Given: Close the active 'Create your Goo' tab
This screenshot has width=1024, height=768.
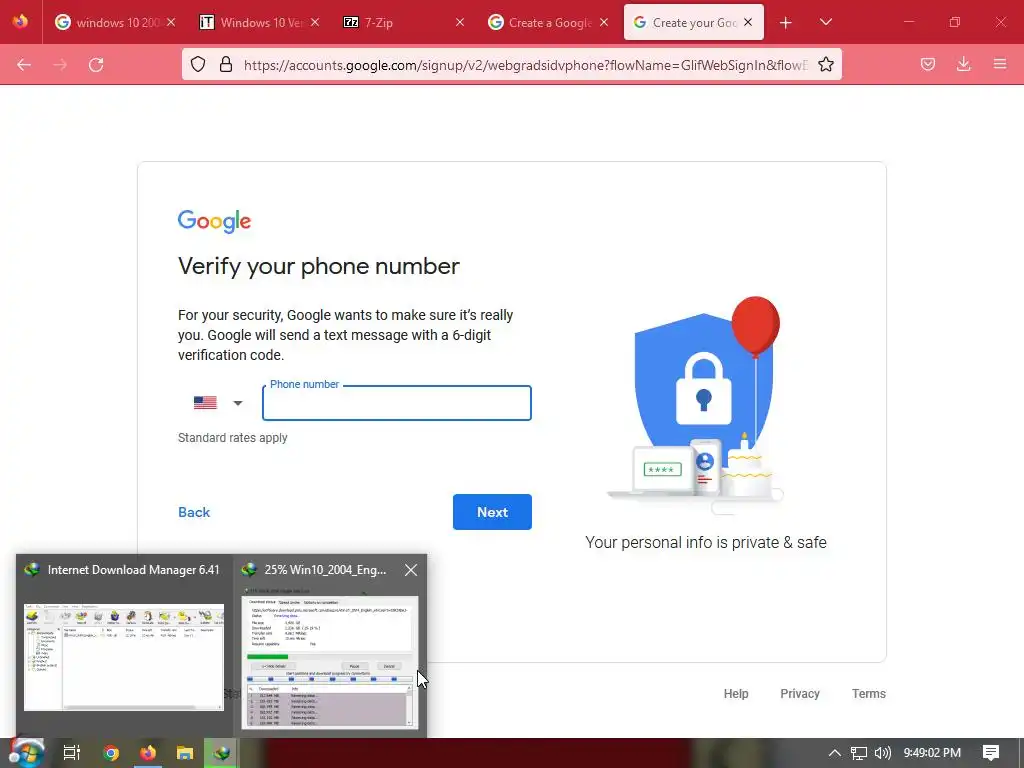Looking at the screenshot, I should coord(748,22).
